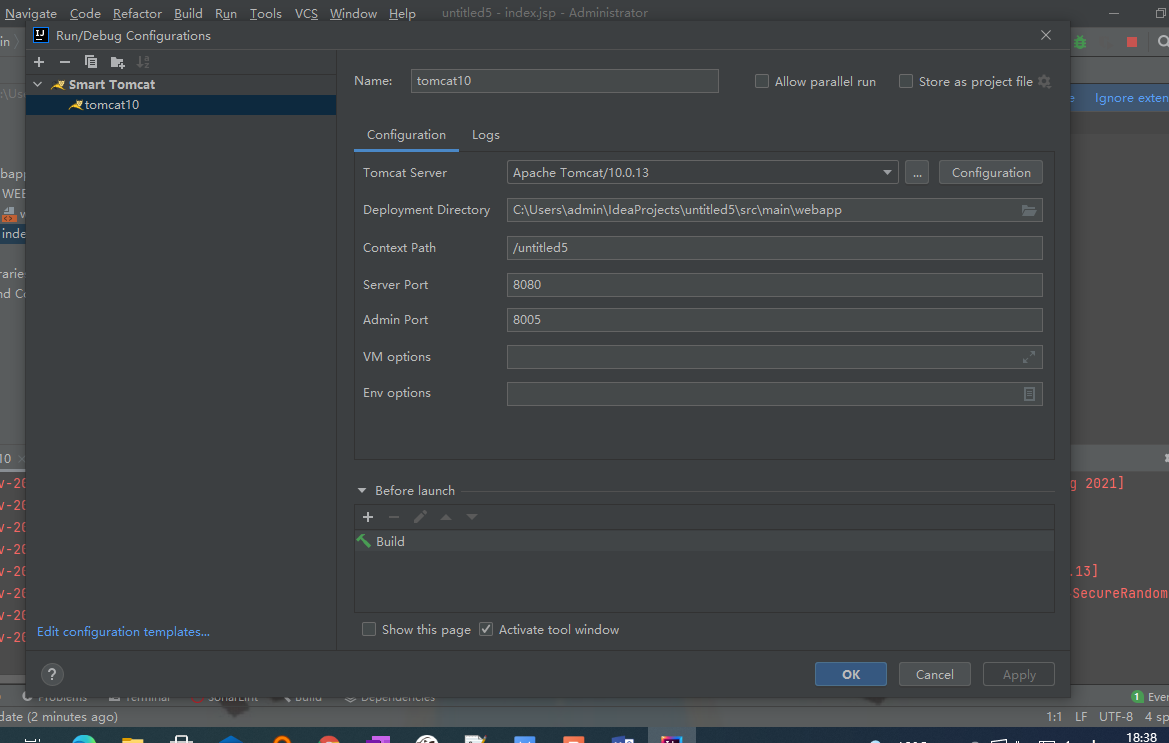Open the VCS menu
Viewport: 1169px width, 743px height.
point(306,13)
